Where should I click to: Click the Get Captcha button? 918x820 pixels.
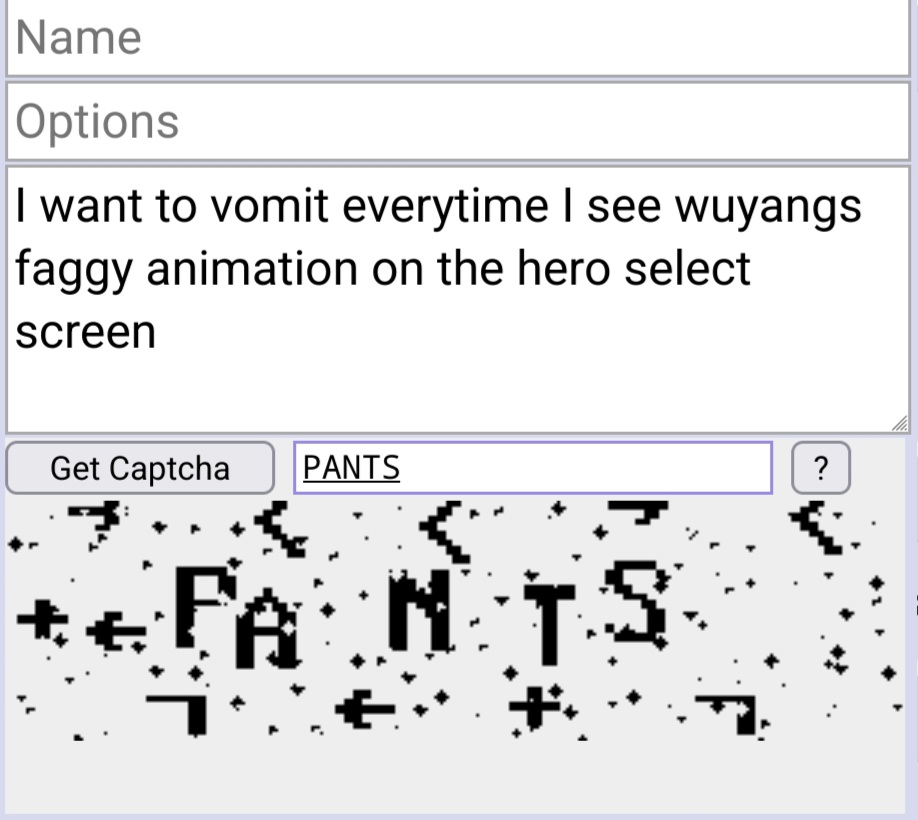click(x=140, y=468)
